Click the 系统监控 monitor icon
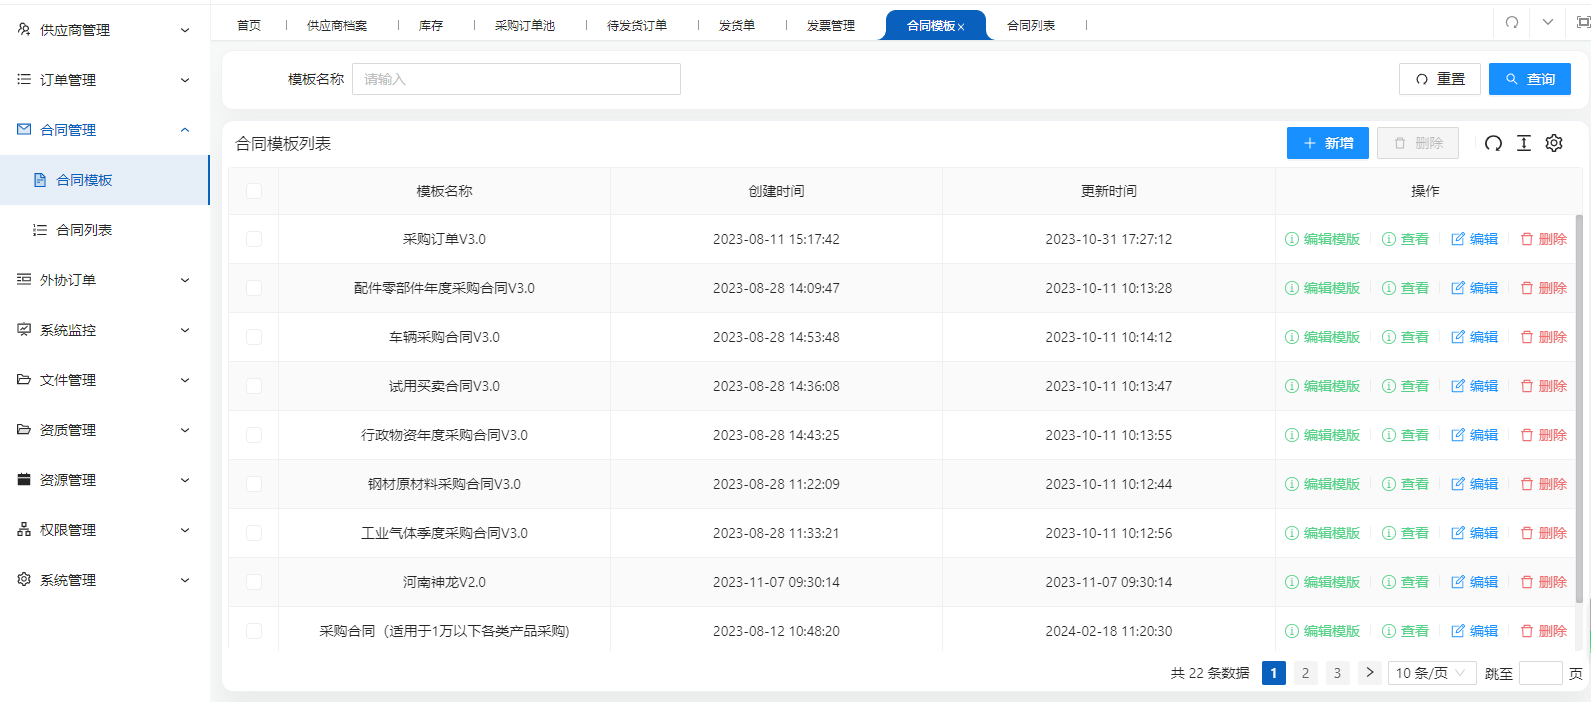Image resolution: width=1591 pixels, height=702 pixels. [24, 329]
